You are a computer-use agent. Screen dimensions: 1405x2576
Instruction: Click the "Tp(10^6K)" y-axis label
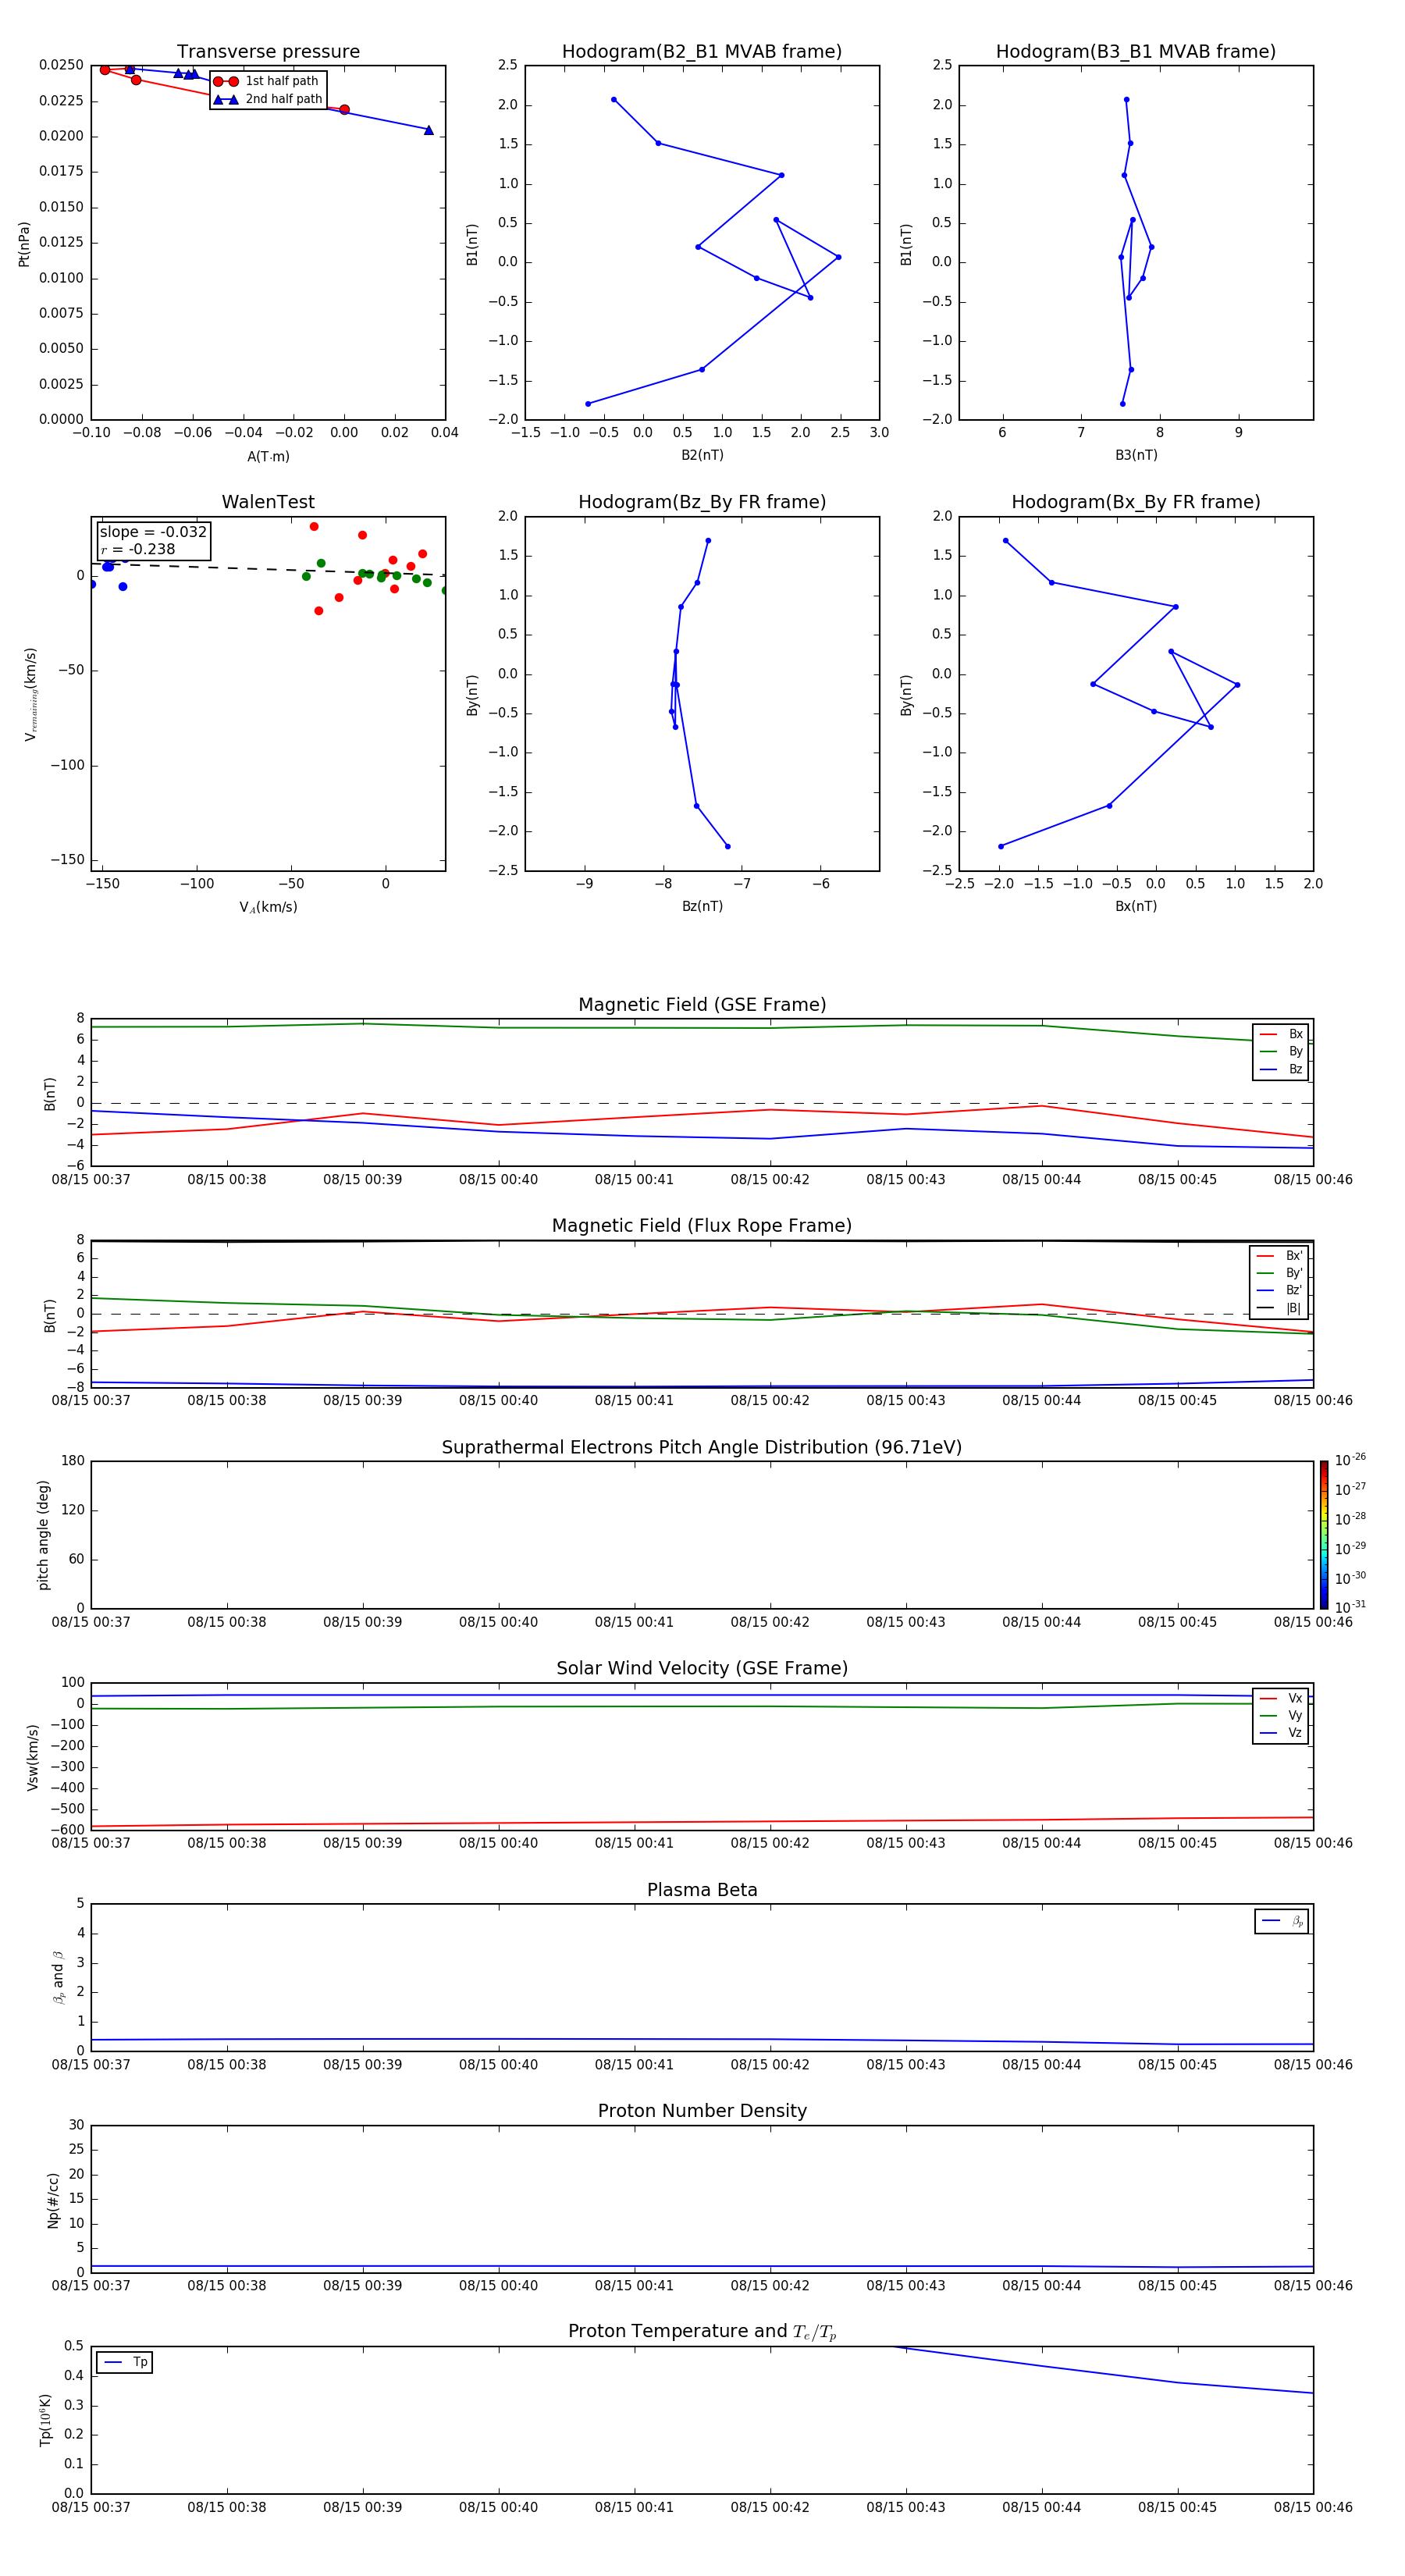pos(45,2420)
